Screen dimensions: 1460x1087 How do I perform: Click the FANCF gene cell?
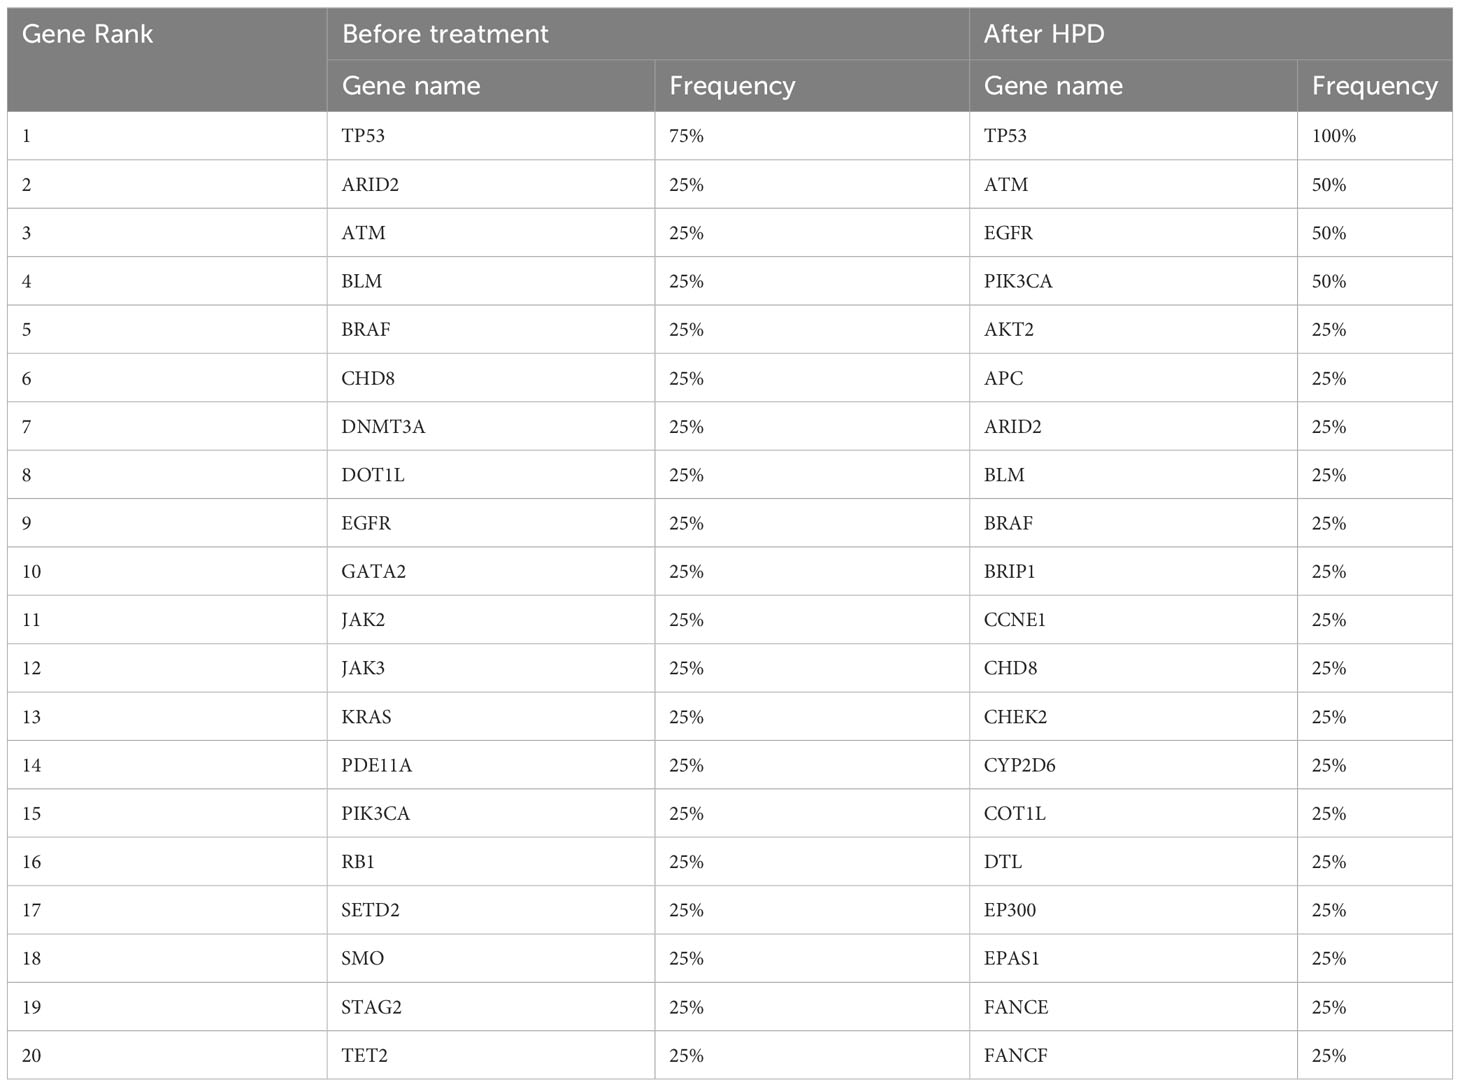tap(1133, 1055)
